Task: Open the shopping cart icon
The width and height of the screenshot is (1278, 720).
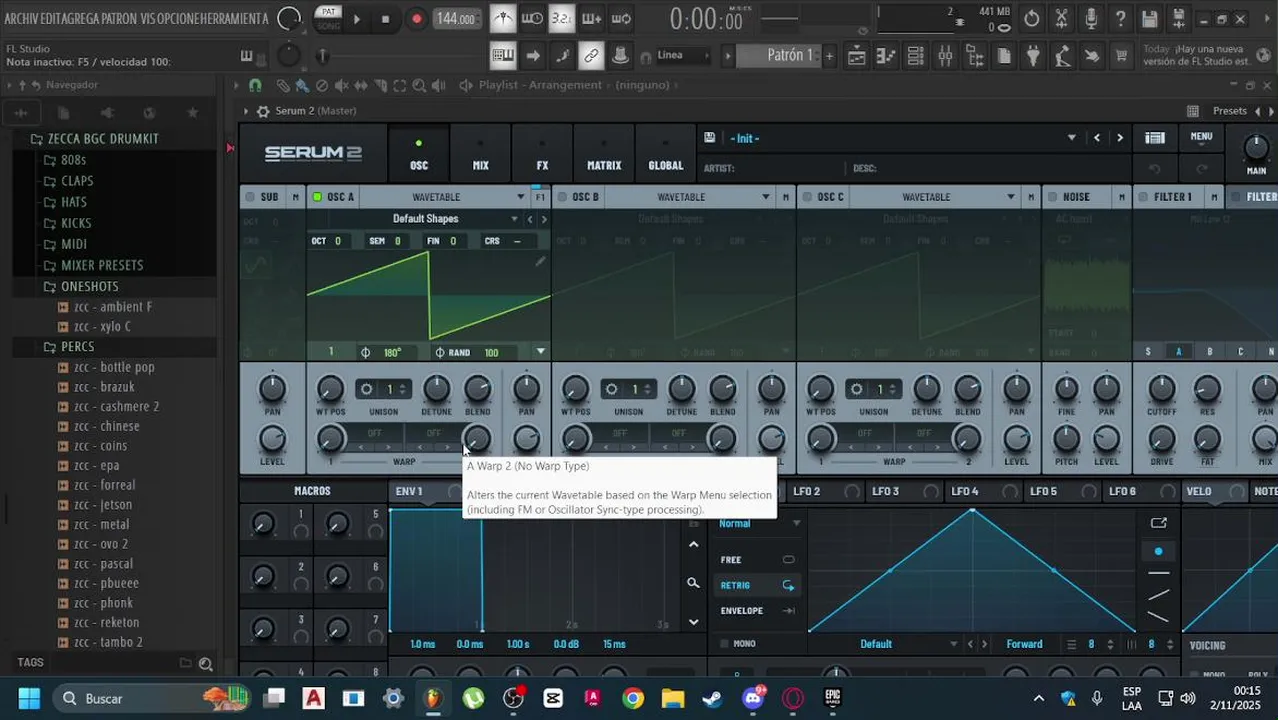Action: (x=1121, y=56)
